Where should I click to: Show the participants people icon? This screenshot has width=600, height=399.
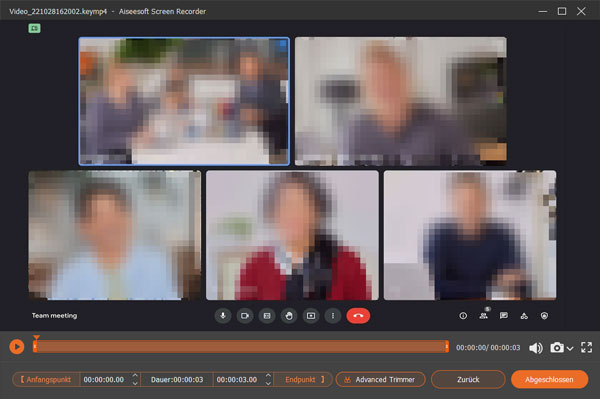tap(484, 316)
